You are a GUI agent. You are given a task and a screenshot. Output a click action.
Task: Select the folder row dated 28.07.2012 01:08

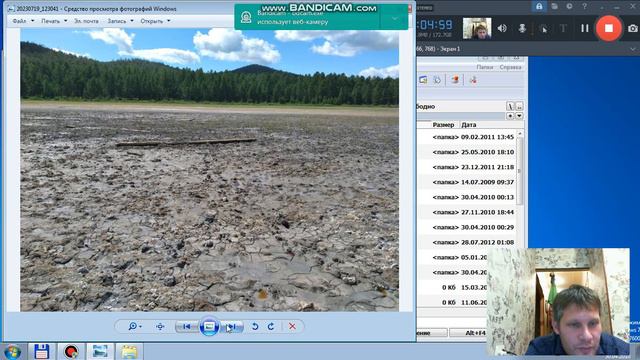pos(467,242)
